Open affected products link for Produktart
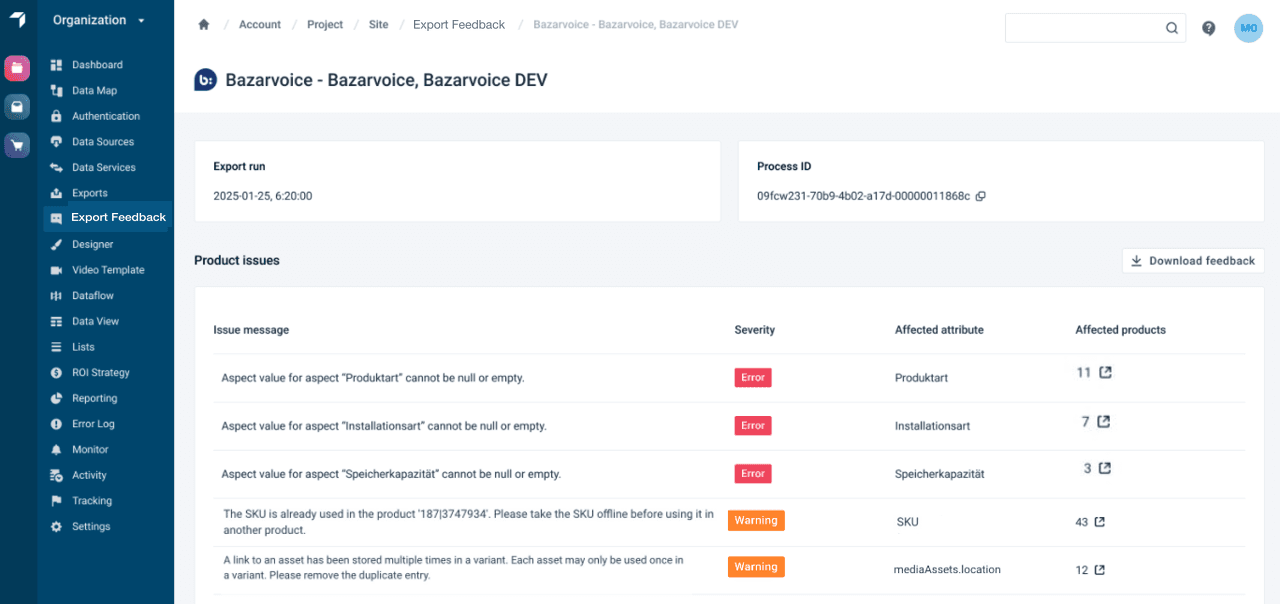 tap(1105, 372)
